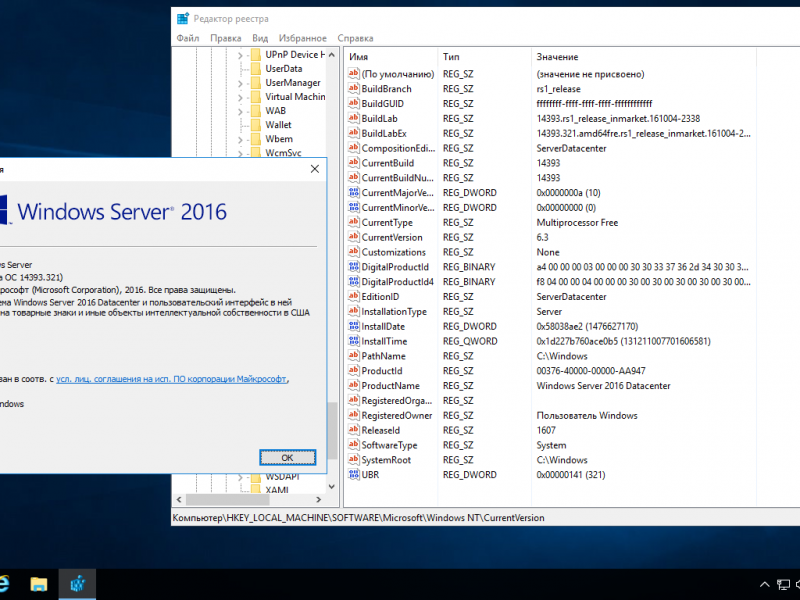Expand the Virtual Machine key
Image resolution: width=800 pixels, height=600 pixels.
point(240,97)
